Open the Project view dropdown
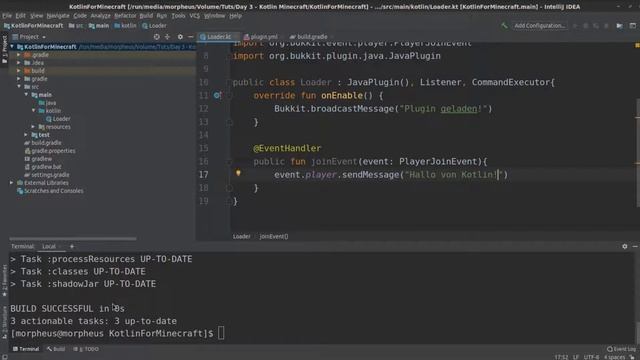 [29, 37]
